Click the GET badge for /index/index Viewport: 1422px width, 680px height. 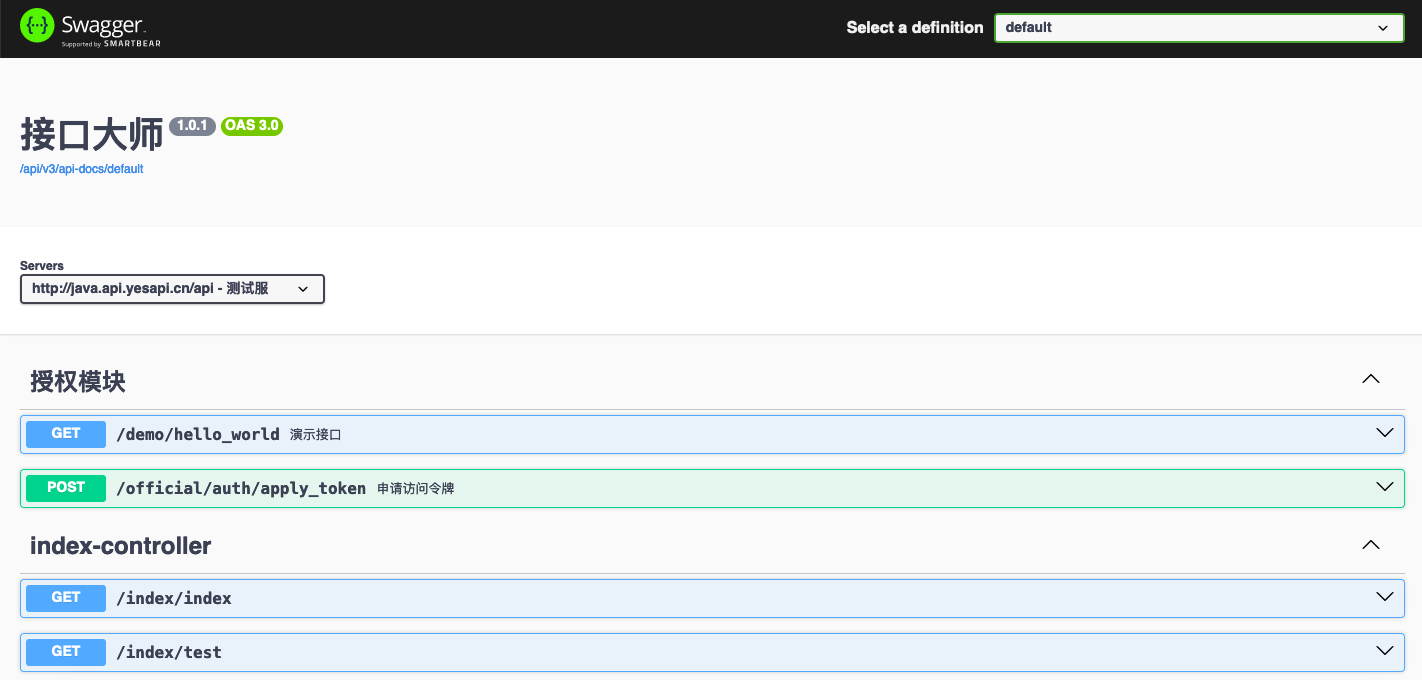66,598
